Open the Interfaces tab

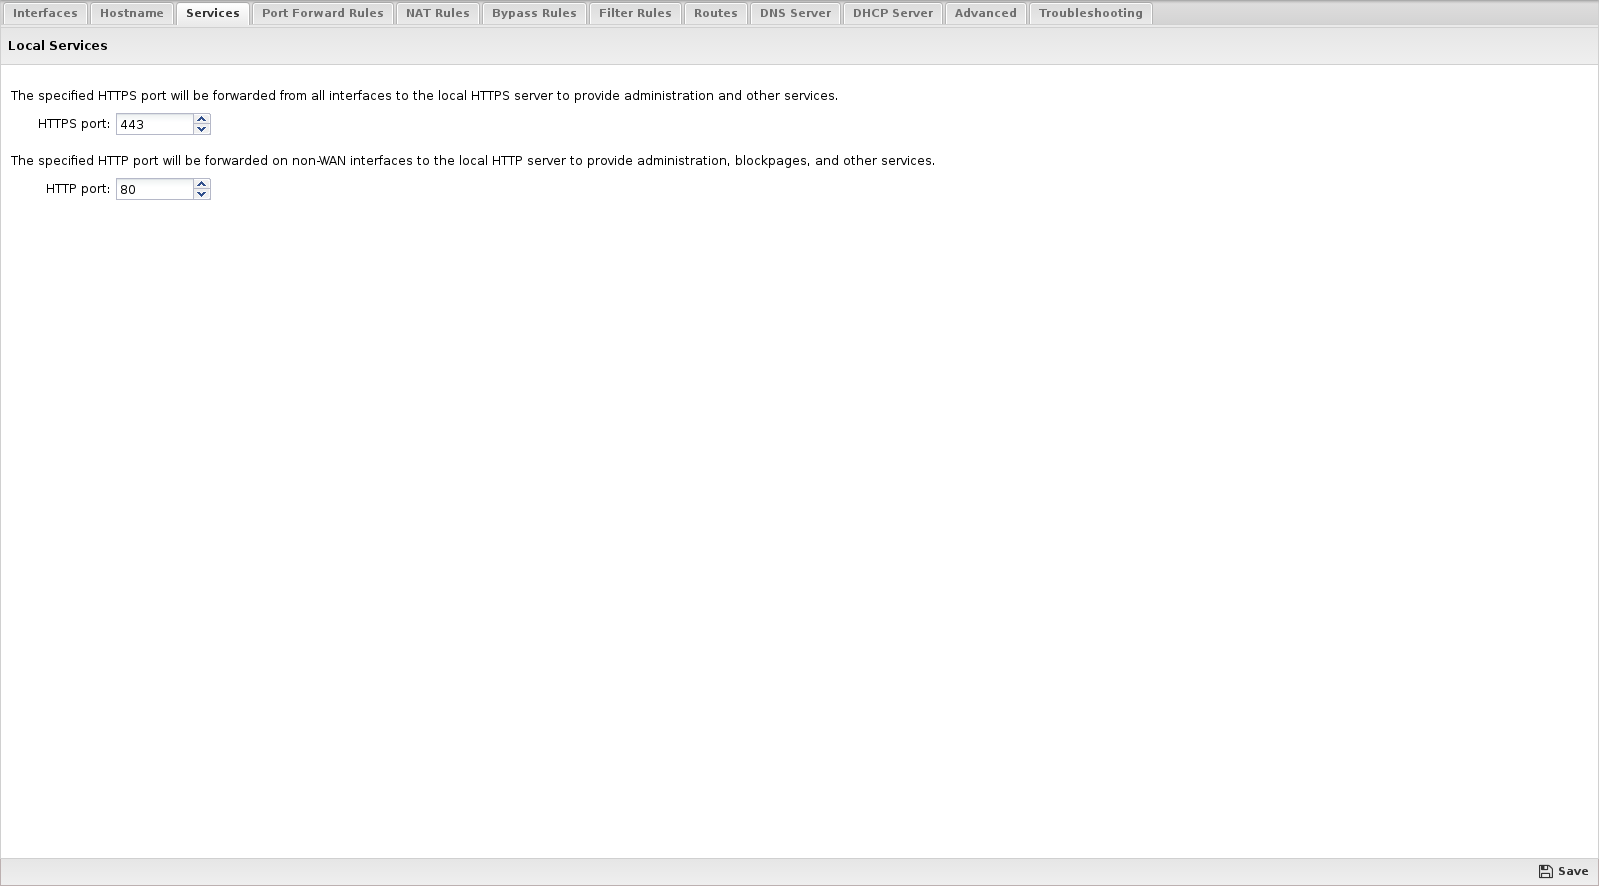(45, 13)
